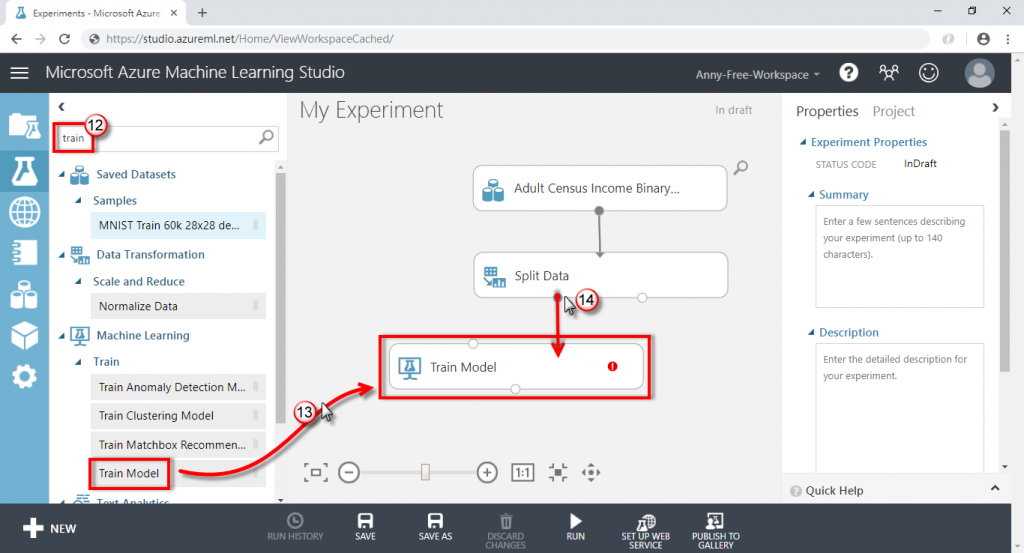Click the canvas search magnifier icon
1024x553 pixels.
click(x=741, y=168)
